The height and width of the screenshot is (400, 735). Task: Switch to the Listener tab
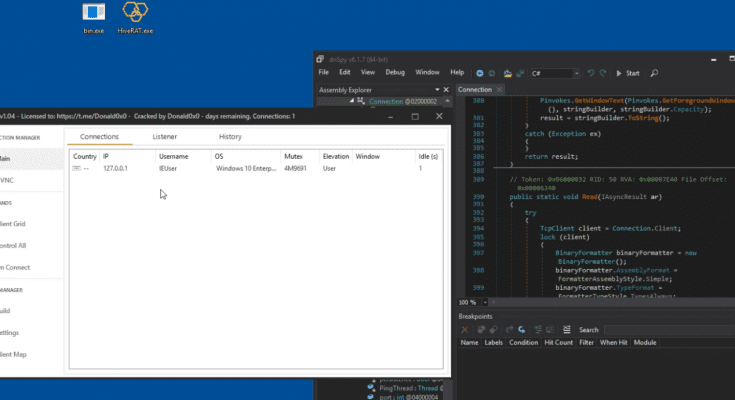click(x=164, y=136)
